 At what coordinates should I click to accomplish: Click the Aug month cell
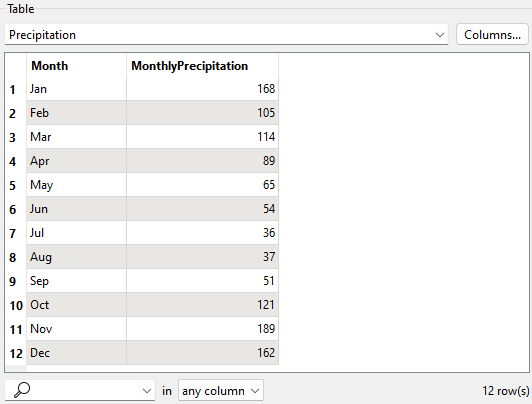point(76,257)
